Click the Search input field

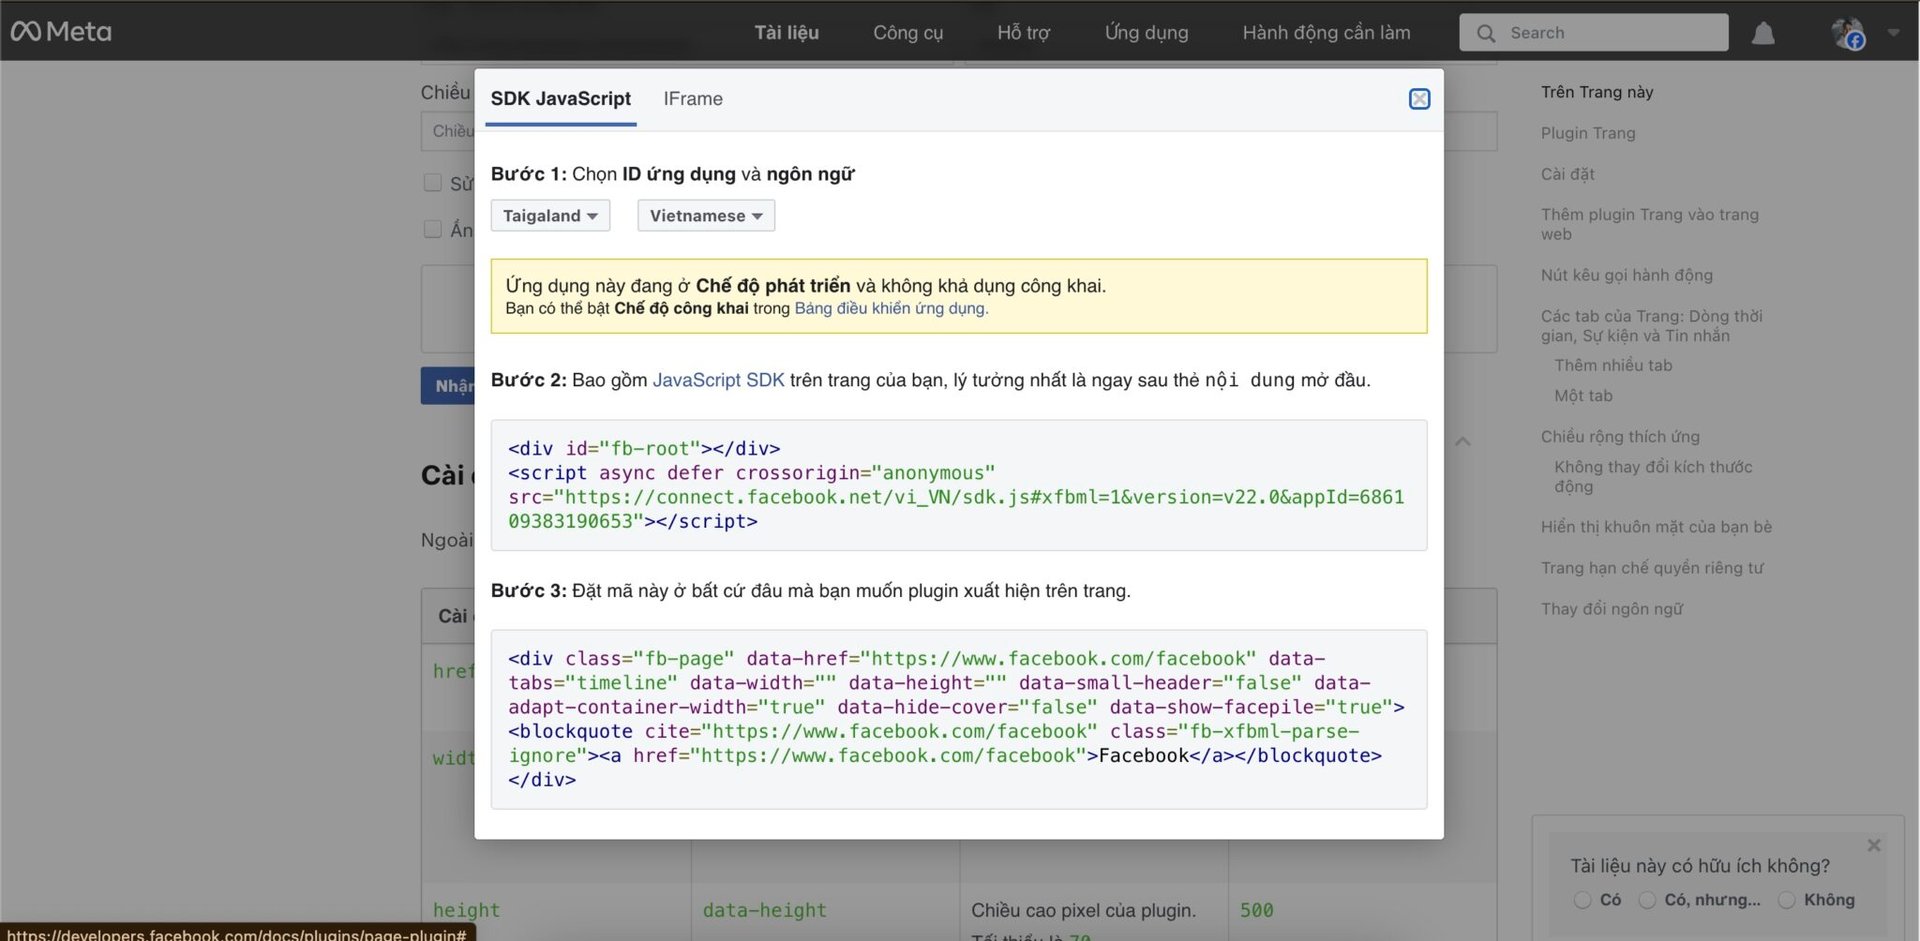coord(1610,33)
